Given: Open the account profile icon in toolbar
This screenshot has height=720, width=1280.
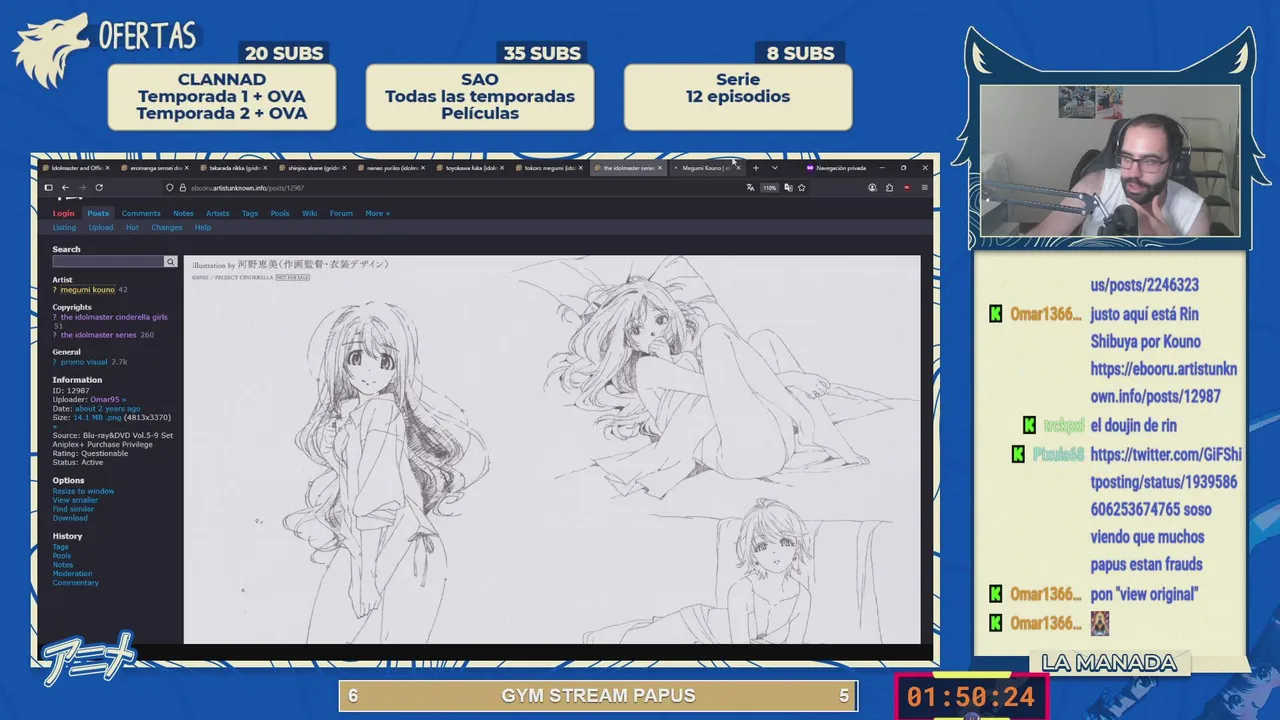Looking at the screenshot, I should (x=872, y=187).
